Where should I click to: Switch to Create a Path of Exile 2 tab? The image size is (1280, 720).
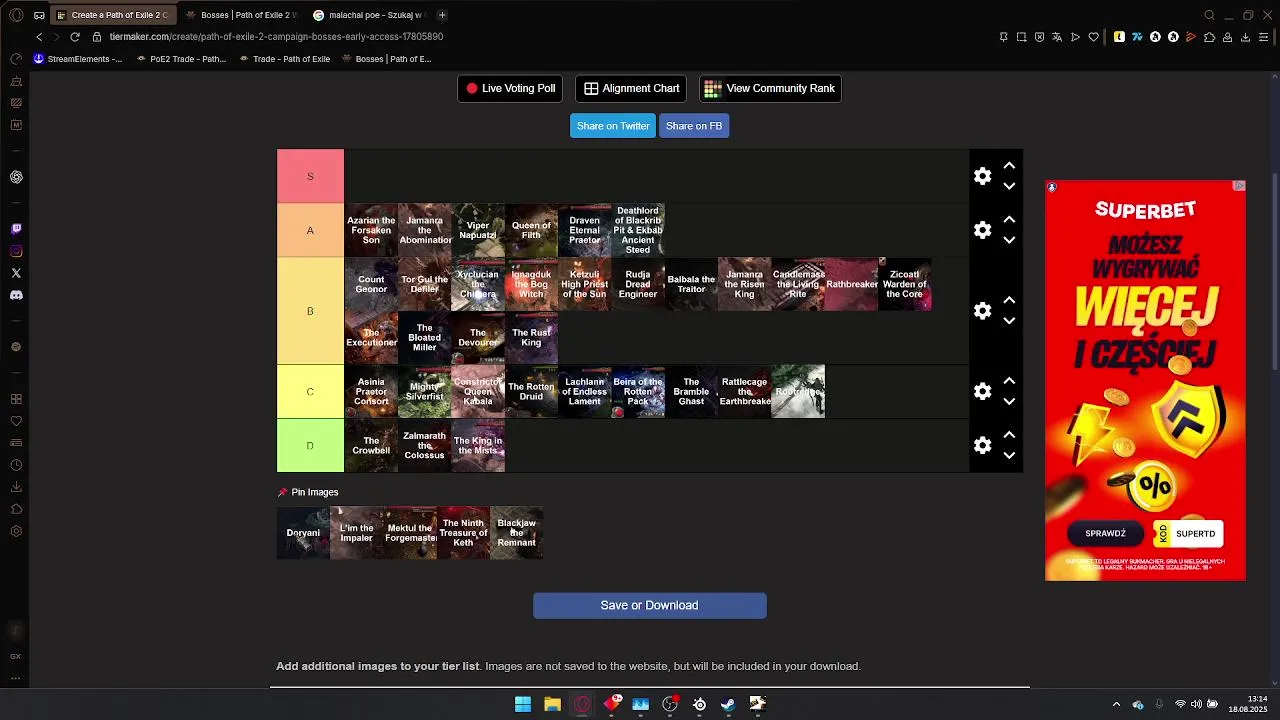(x=112, y=15)
